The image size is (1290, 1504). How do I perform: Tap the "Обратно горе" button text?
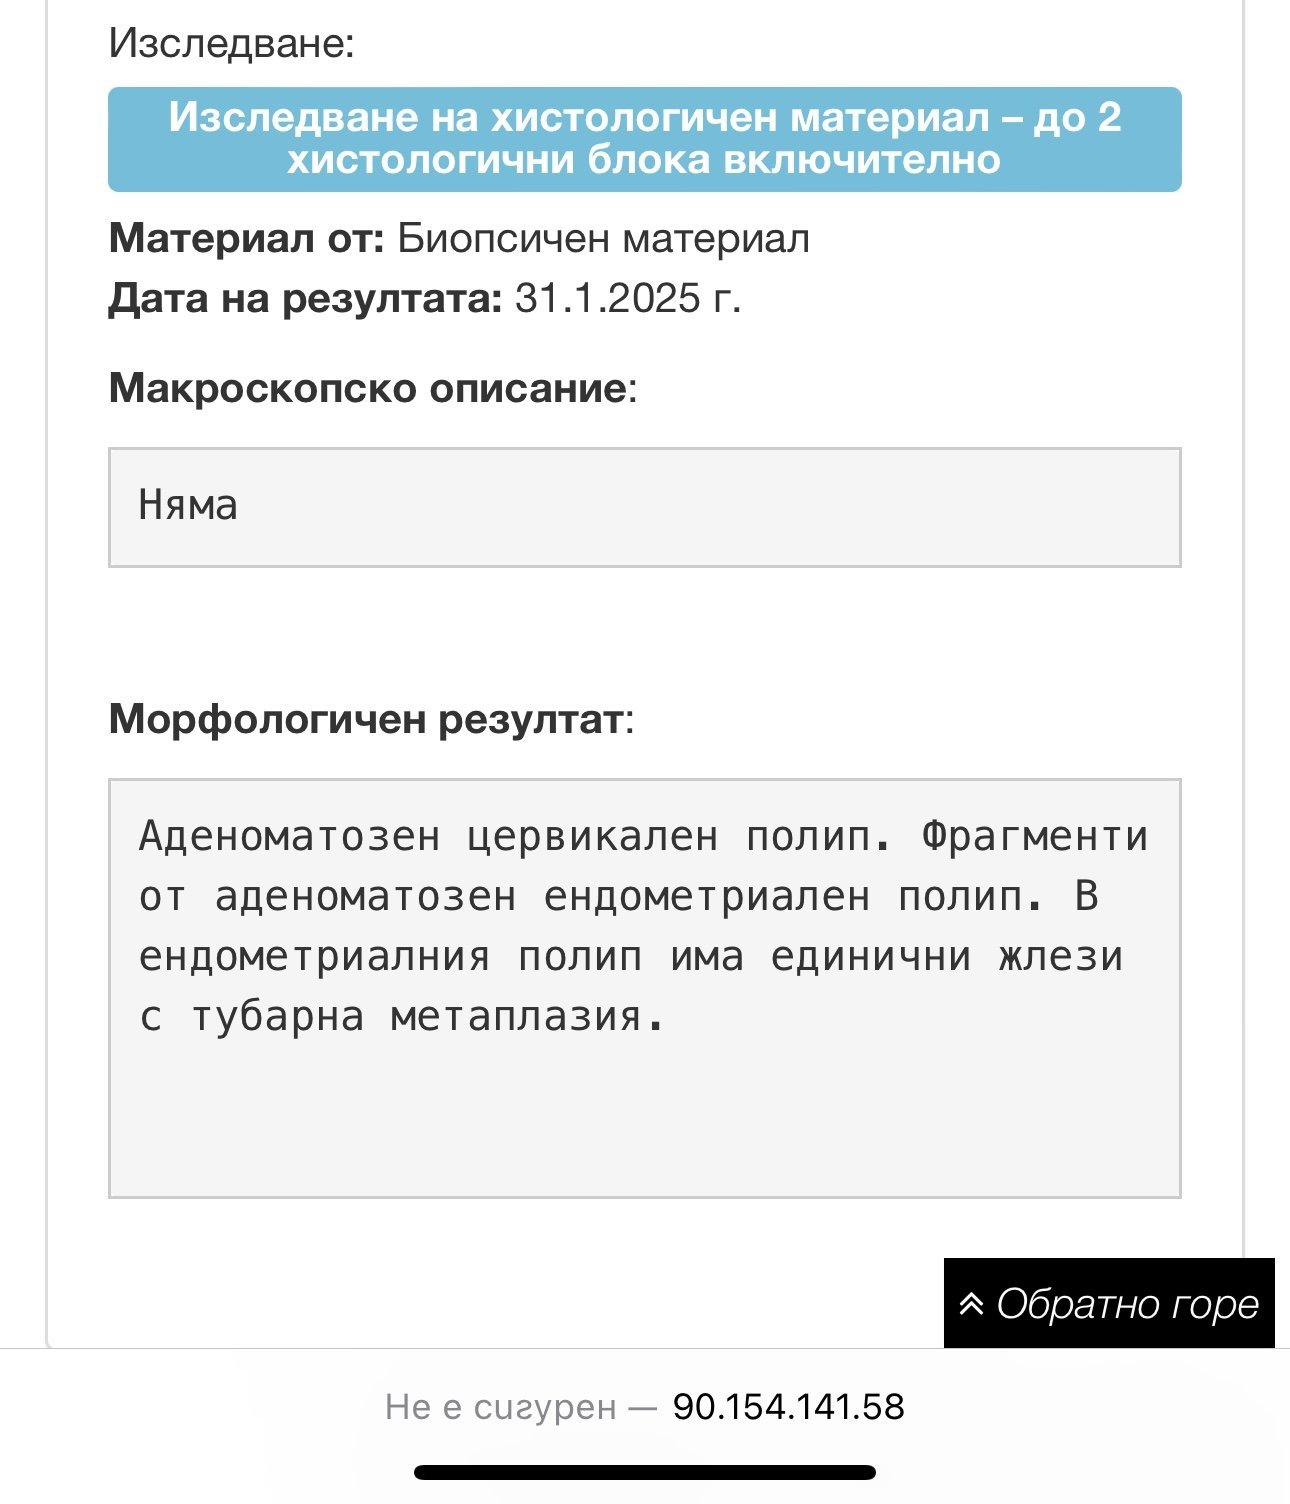click(x=1127, y=1304)
